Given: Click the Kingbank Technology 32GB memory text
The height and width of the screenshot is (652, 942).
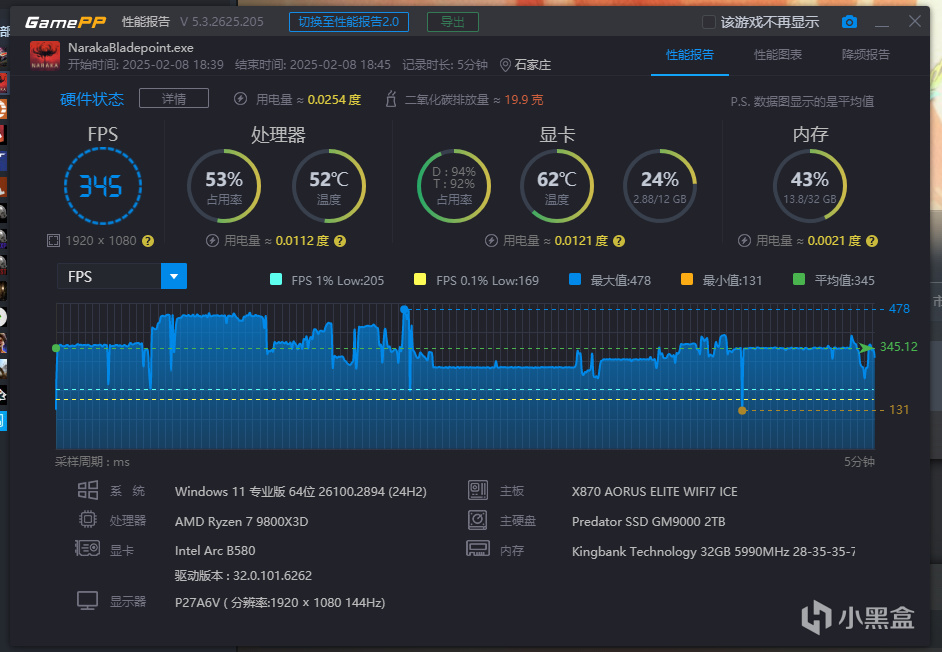Looking at the screenshot, I should pyautogui.click(x=714, y=552).
